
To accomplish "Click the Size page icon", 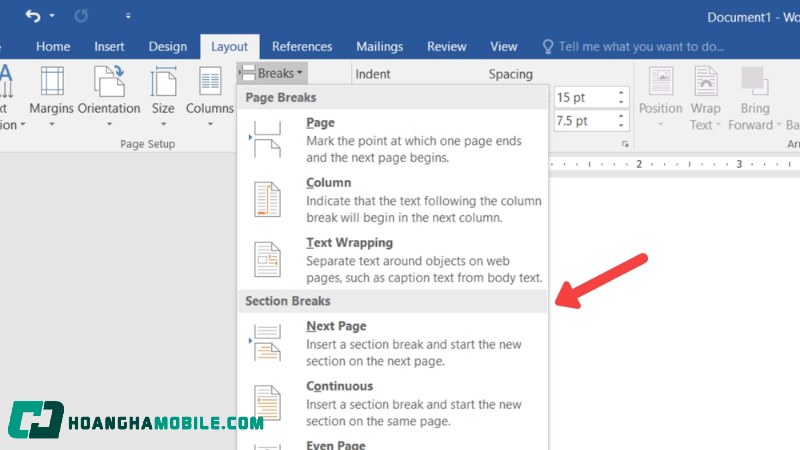I will tap(162, 84).
